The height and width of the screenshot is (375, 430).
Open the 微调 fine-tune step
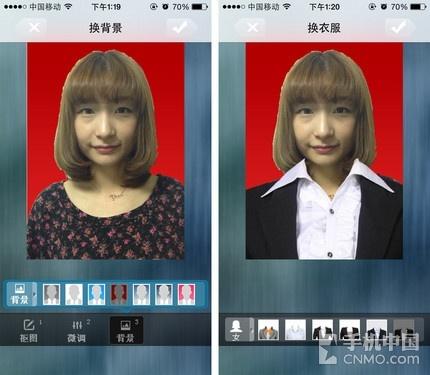click(x=77, y=331)
